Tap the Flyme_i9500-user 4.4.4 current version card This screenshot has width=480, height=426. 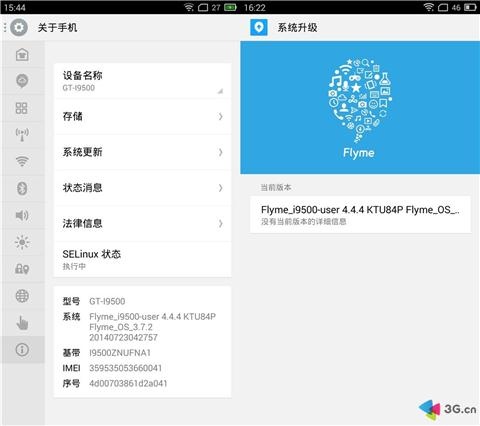click(x=361, y=214)
